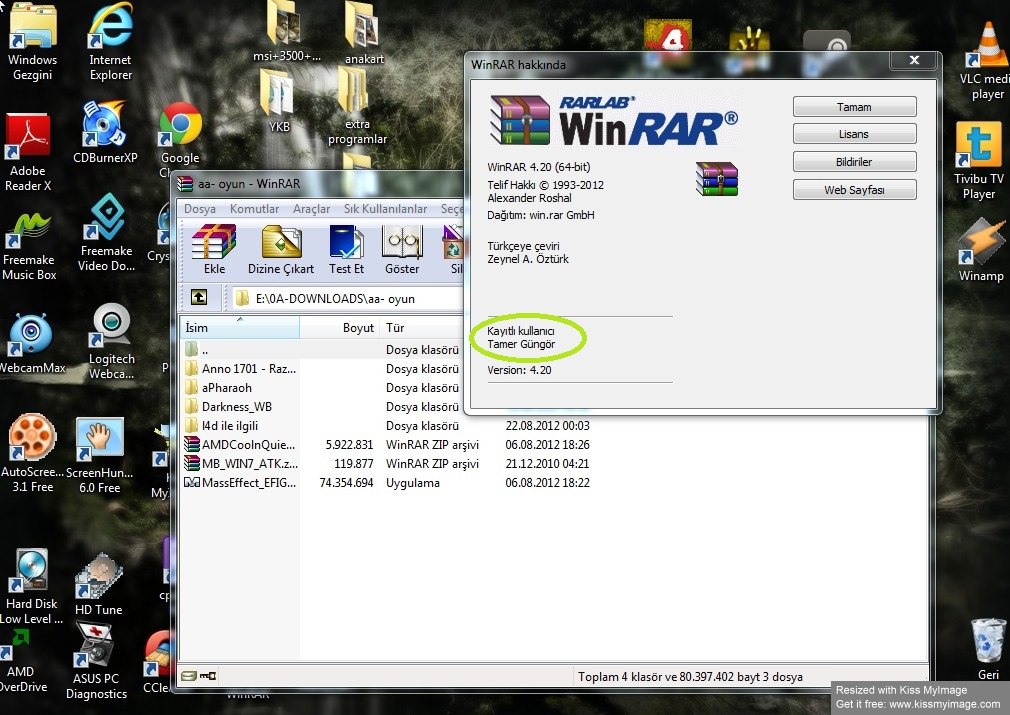Open the Geri Dönüşüm recycle bin icon
Viewport: 1010px width, 715px height.
(987, 649)
